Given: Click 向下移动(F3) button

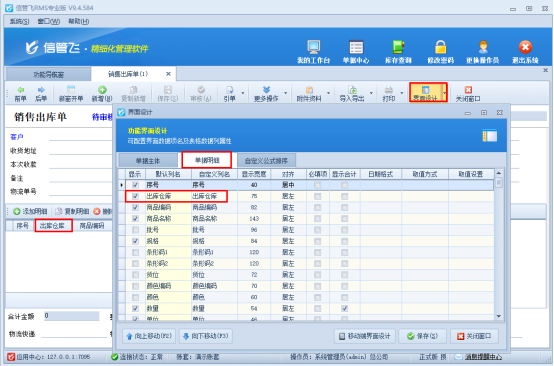Looking at the screenshot, I should [206, 336].
